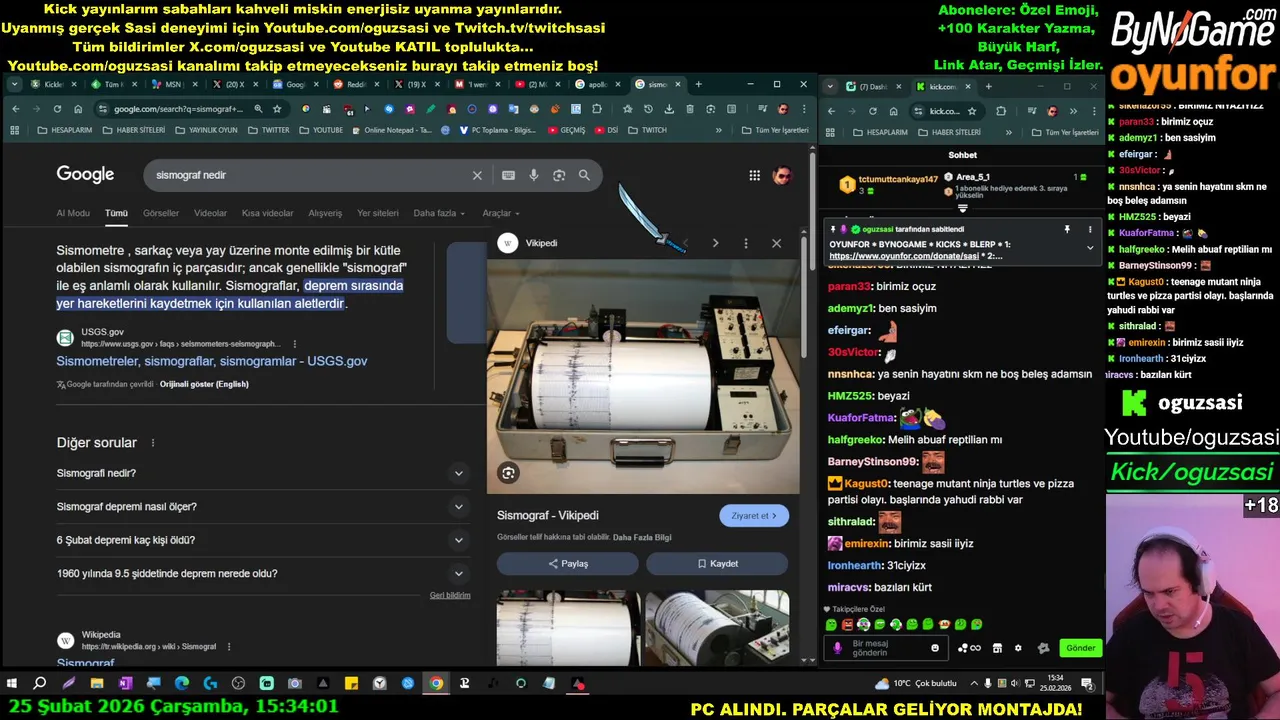Screen dimensions: 1280x720
Task: Click the Kaydet button
Action: click(x=717, y=564)
